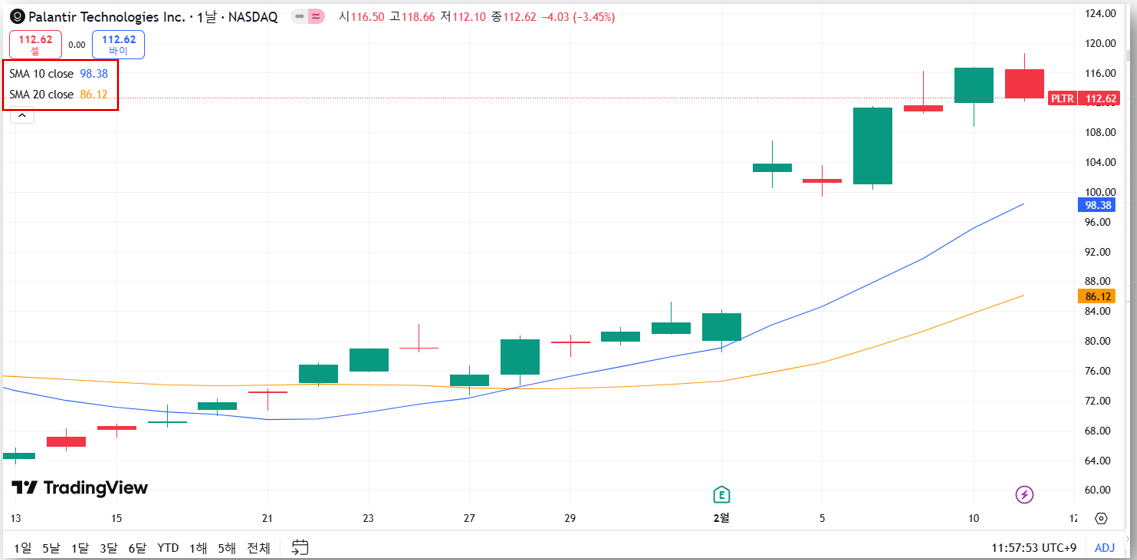Viewport: 1137px width, 560px height.
Task: Select the SMA 10 close legend
Action: click(x=59, y=73)
